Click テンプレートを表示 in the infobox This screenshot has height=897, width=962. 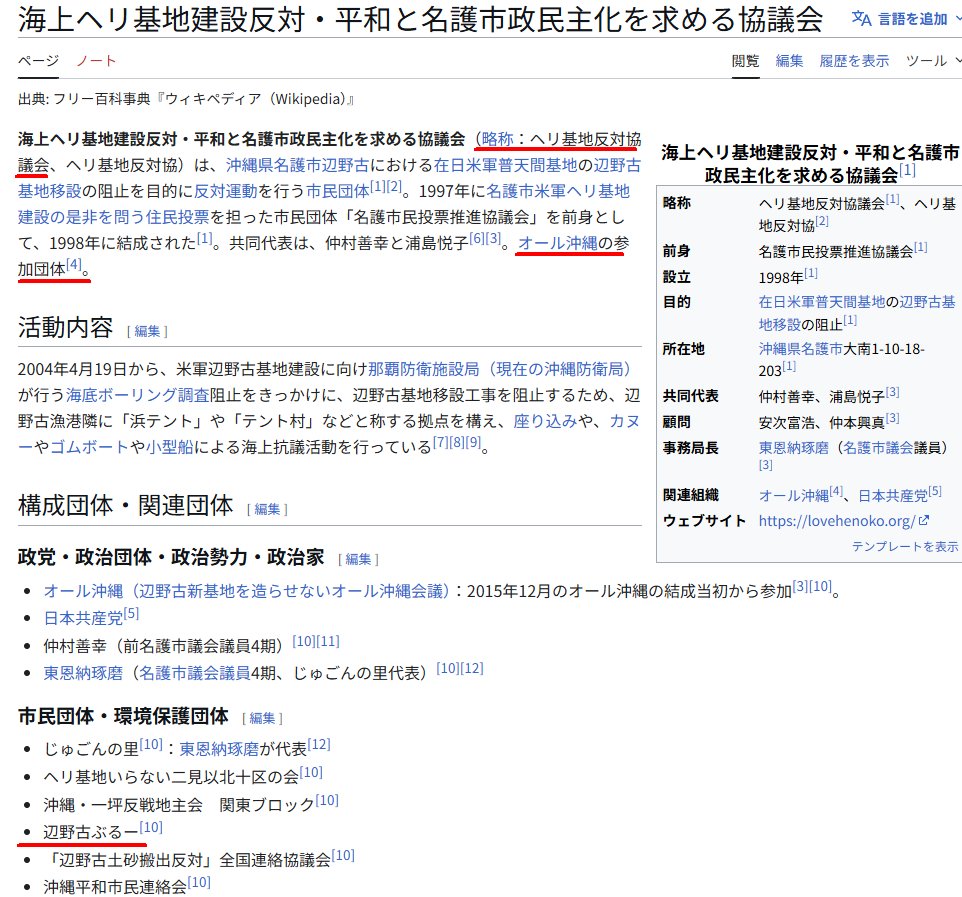tap(904, 546)
